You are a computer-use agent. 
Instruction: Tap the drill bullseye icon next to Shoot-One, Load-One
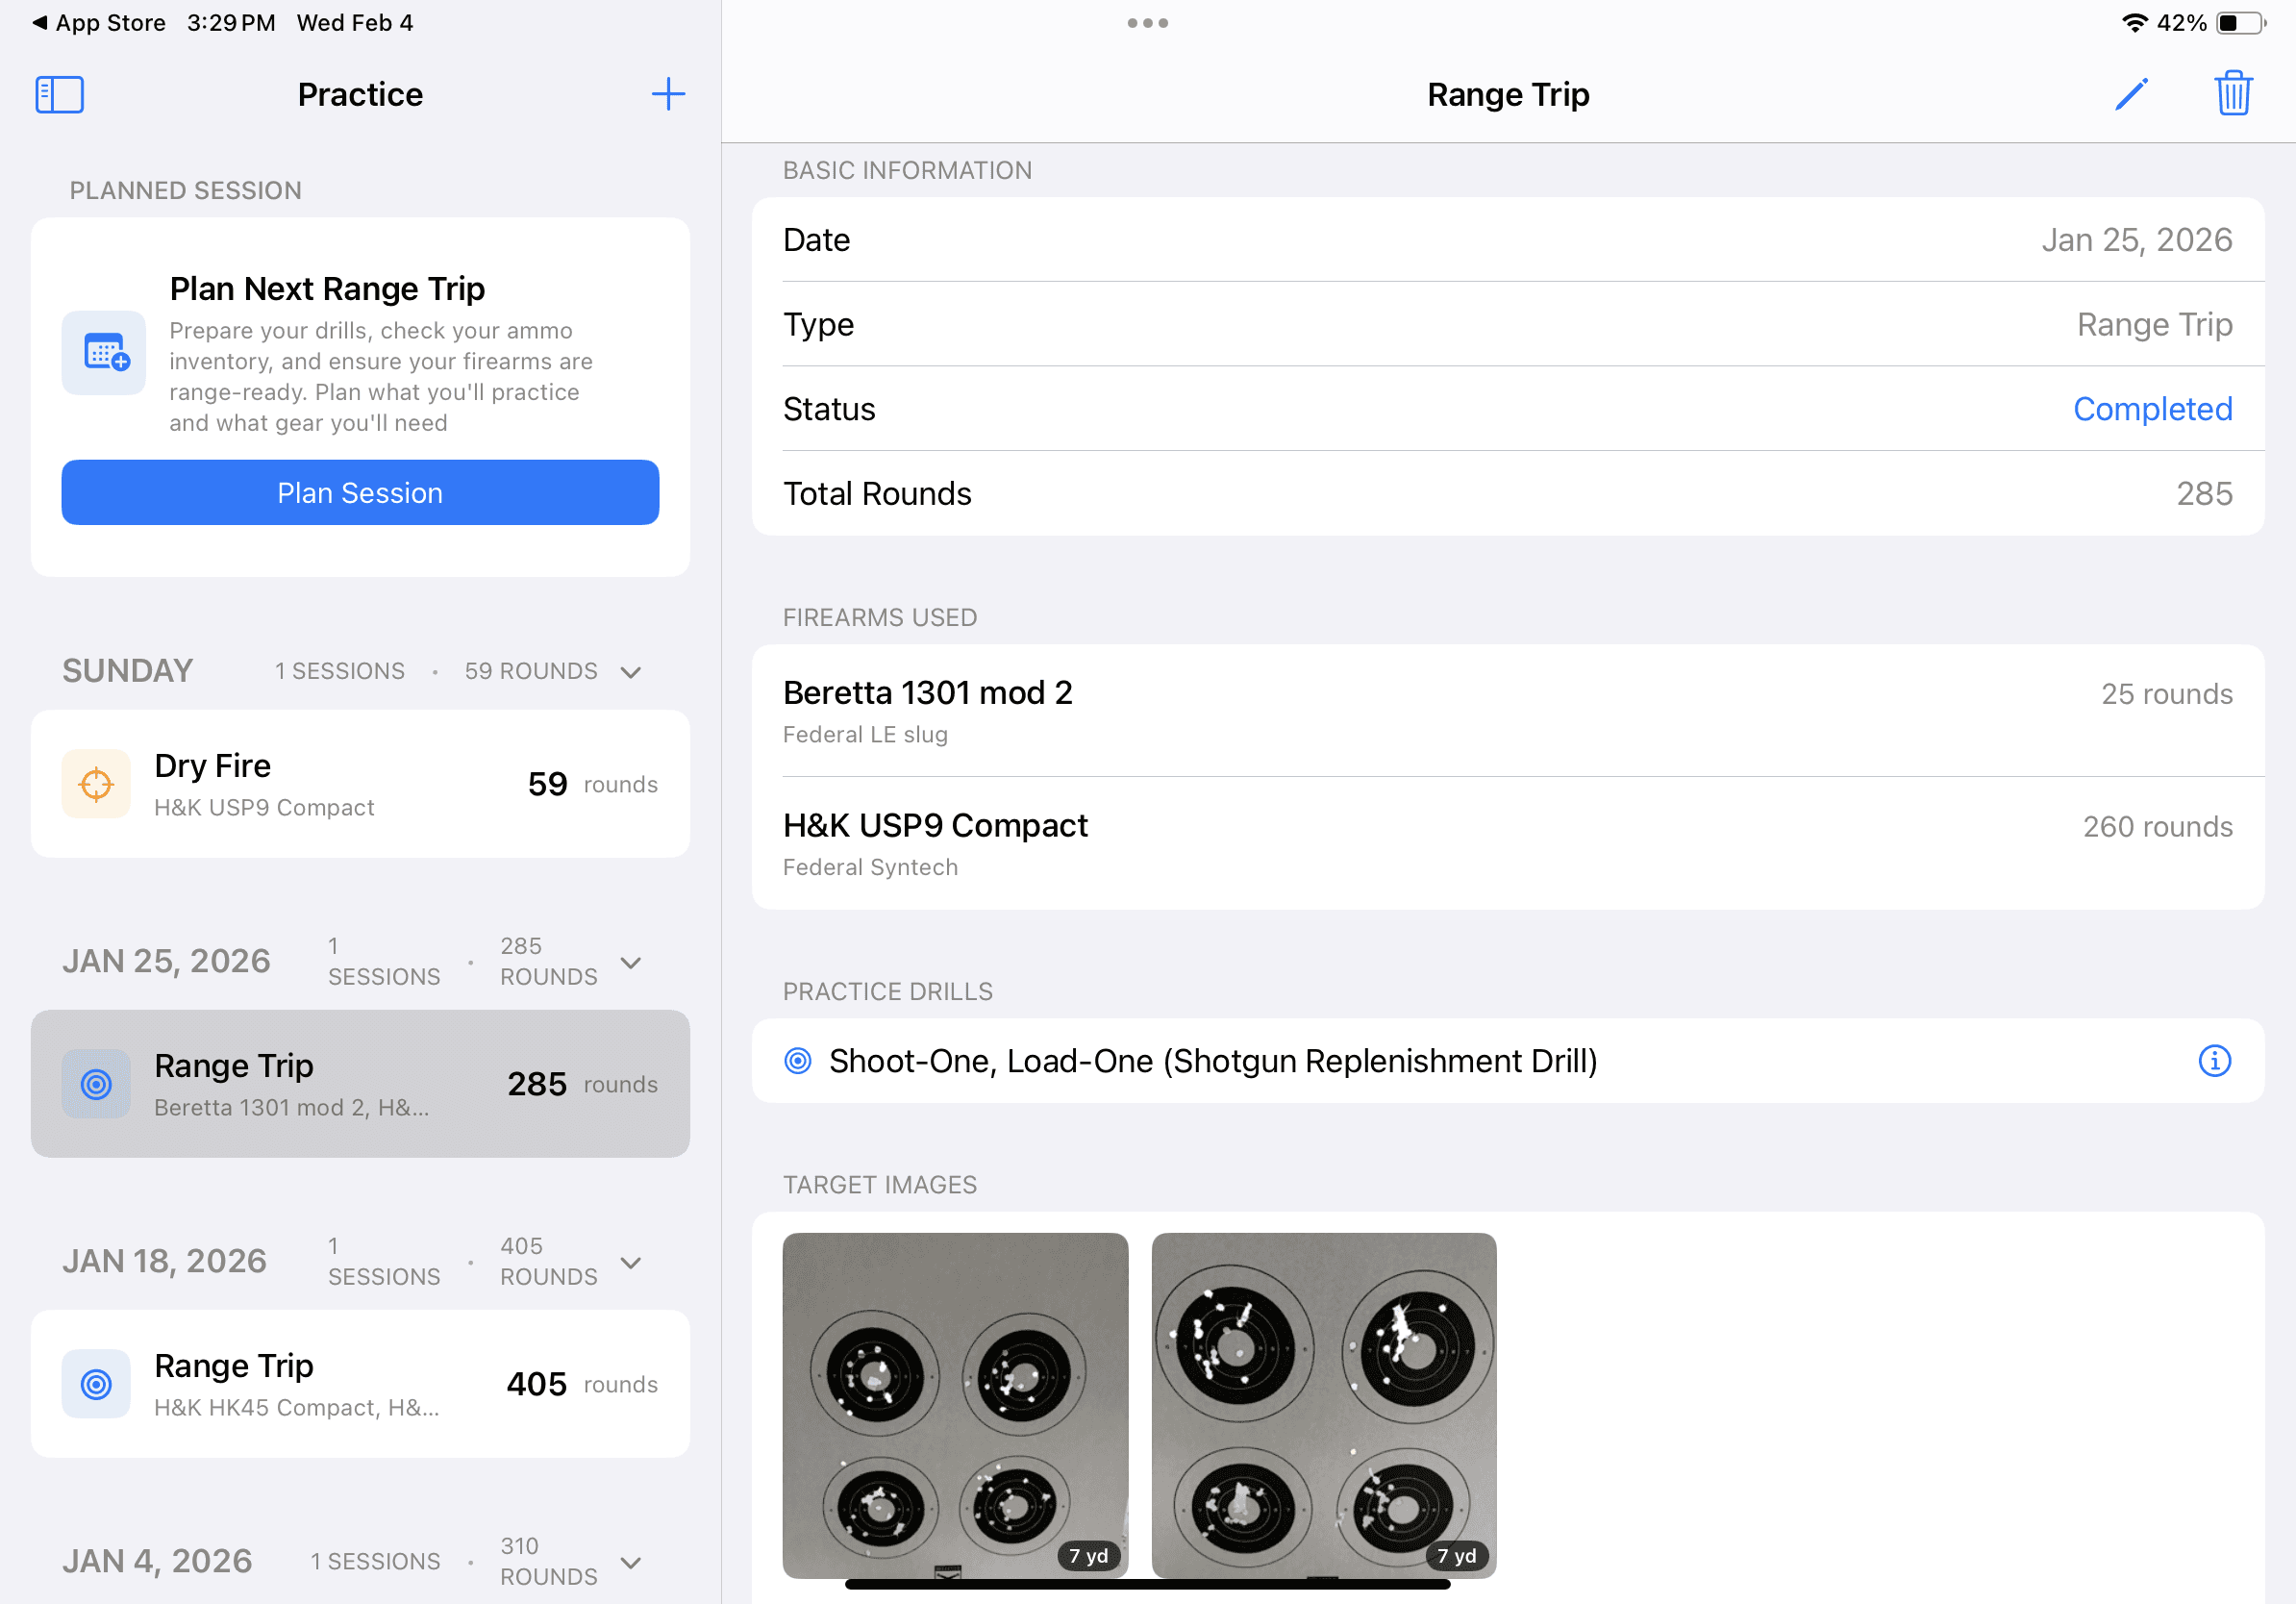[x=797, y=1061]
